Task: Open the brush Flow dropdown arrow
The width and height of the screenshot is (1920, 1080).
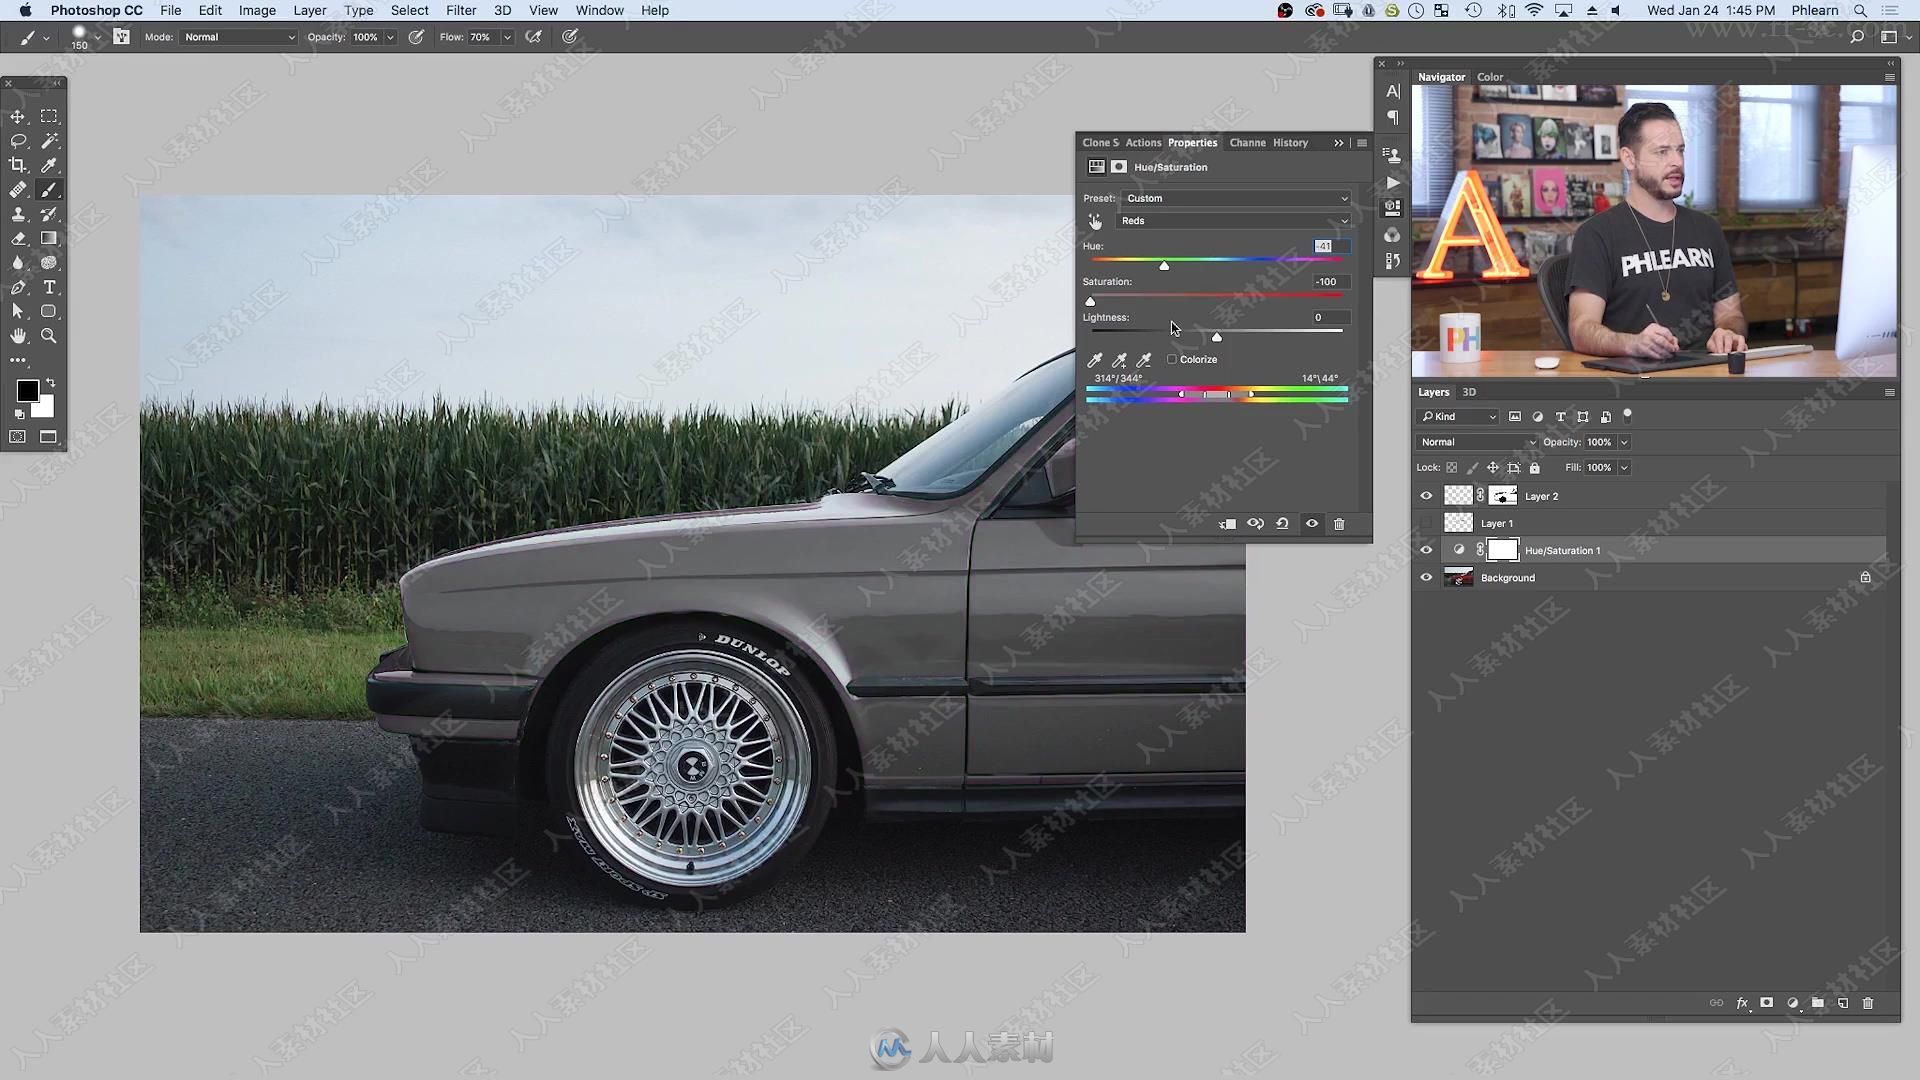Action: 507,37
